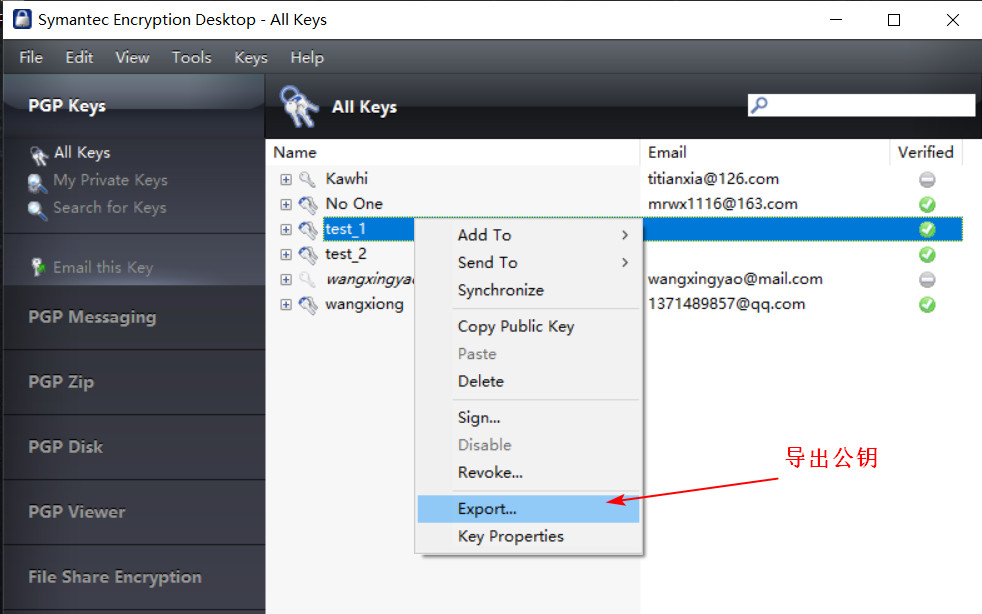Screen dimensions: 982x614
Task: Click inside the key search field
Action: tap(862, 105)
